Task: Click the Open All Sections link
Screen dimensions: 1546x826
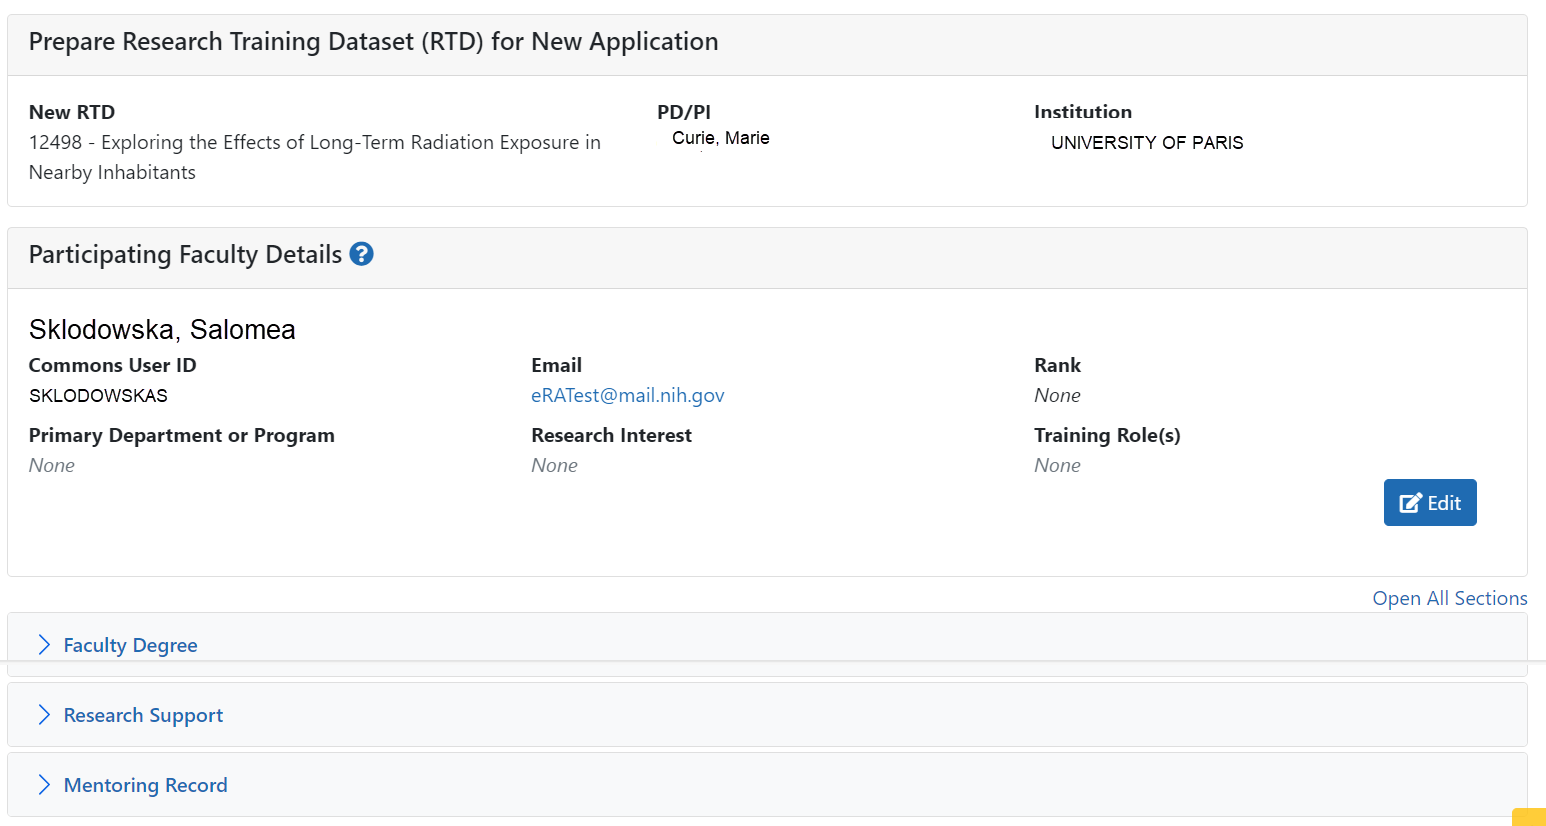Action: tap(1449, 598)
